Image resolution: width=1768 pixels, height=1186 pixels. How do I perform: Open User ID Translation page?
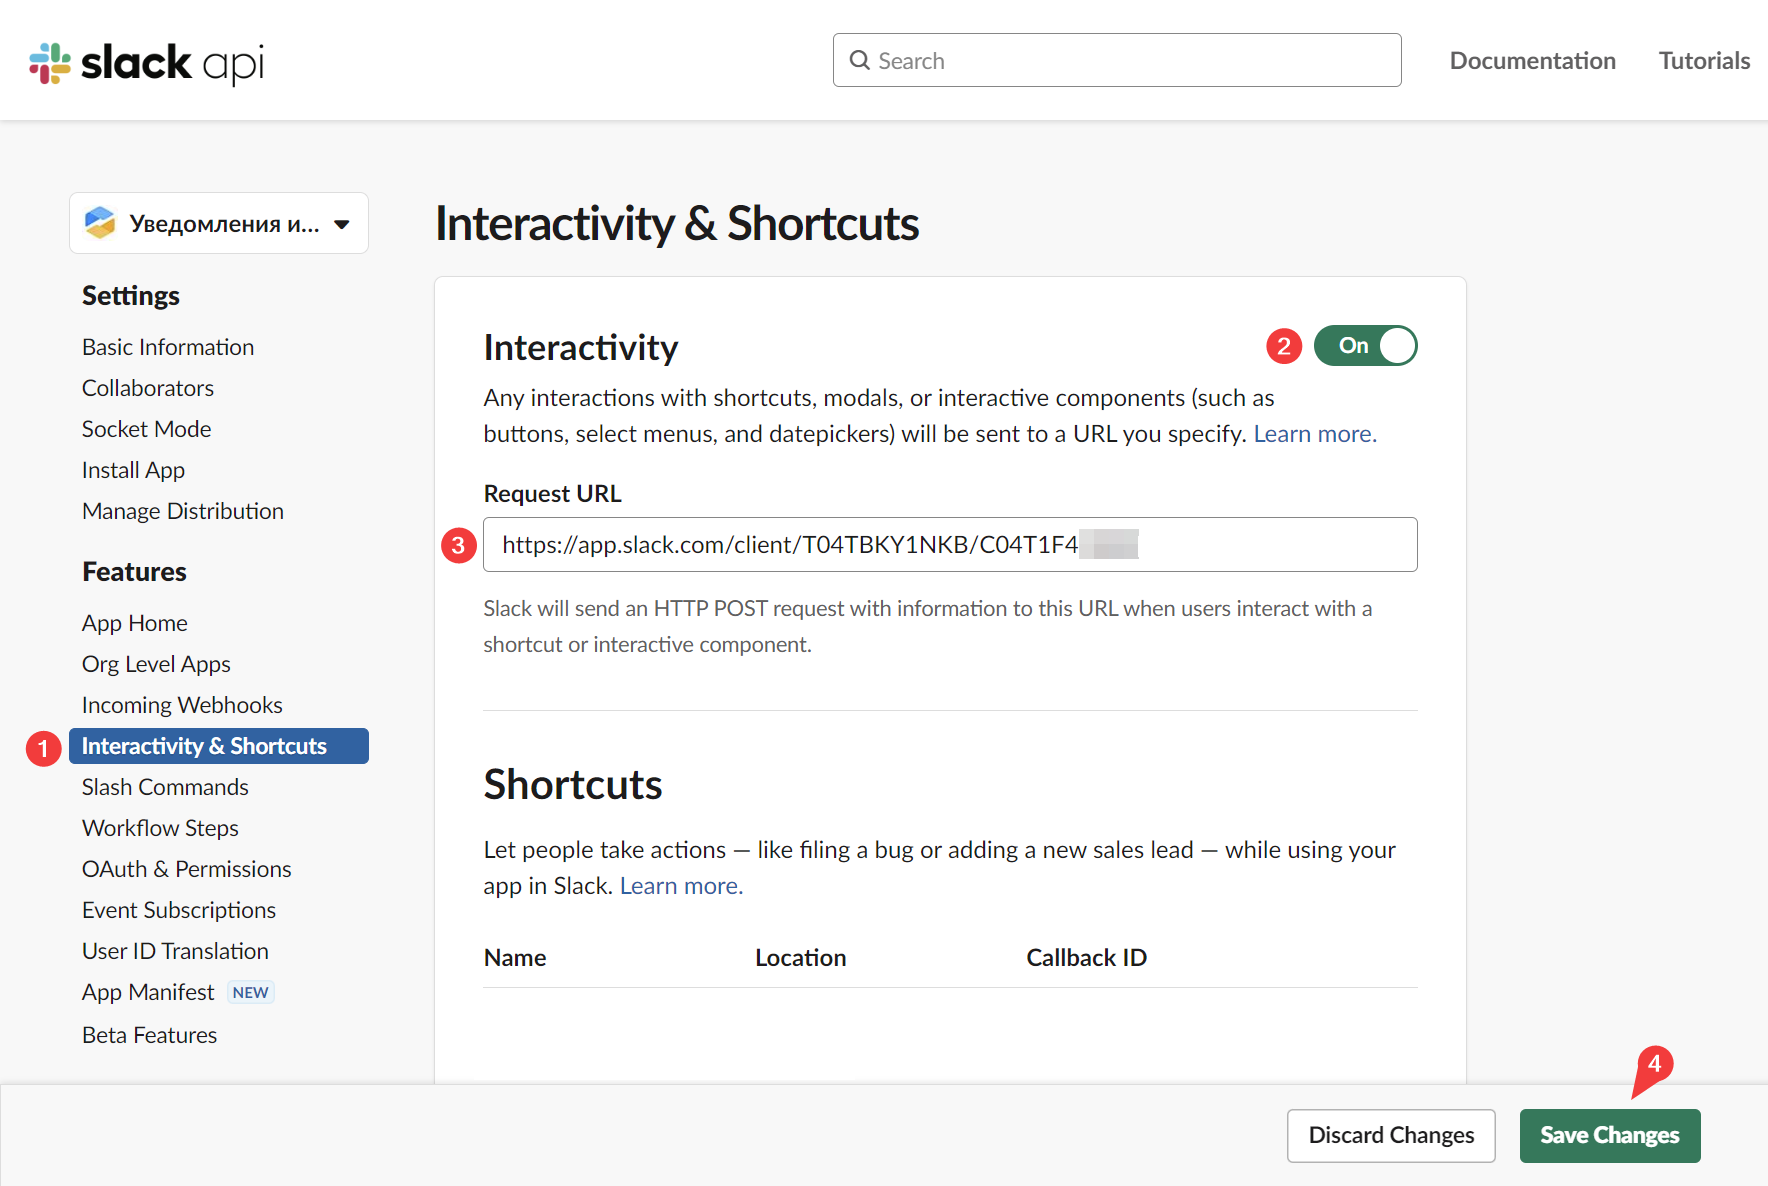point(175,951)
